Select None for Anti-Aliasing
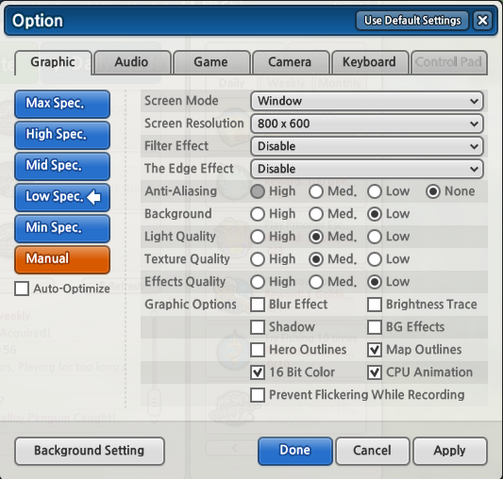This screenshot has height=479, width=503. pos(433,191)
